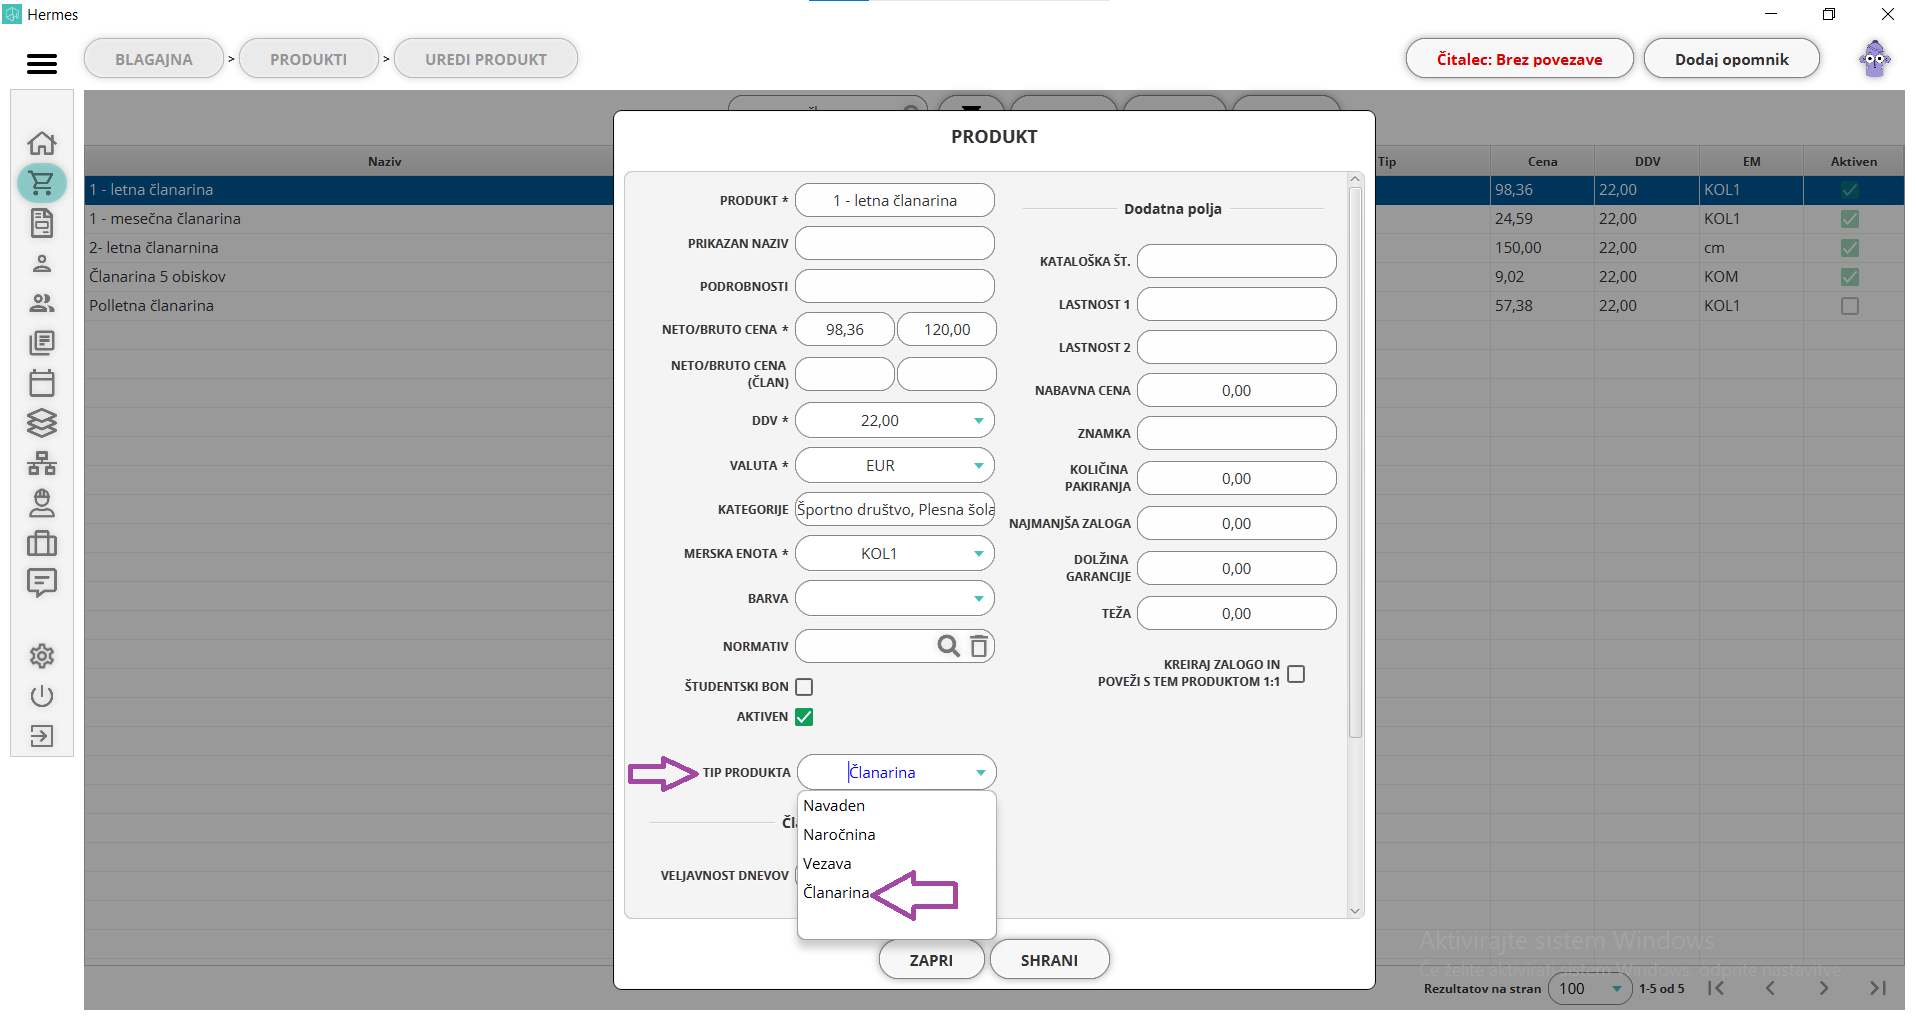Viewport: 1917px width, 1027px height.
Task: Expand the DDV dropdown
Action: coord(979,421)
